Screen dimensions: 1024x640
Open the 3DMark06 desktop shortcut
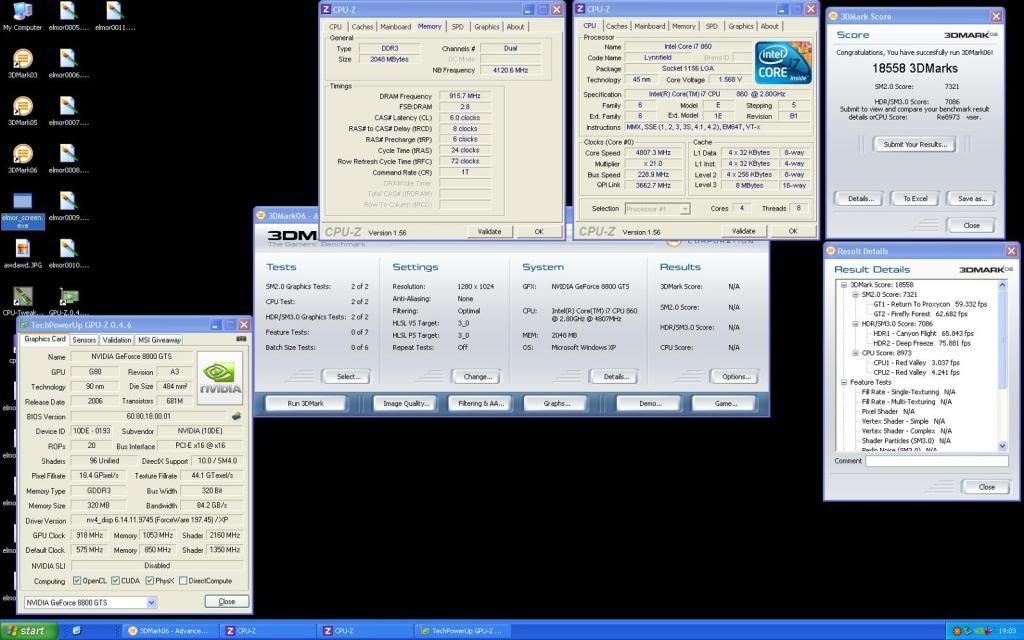pos(22,154)
